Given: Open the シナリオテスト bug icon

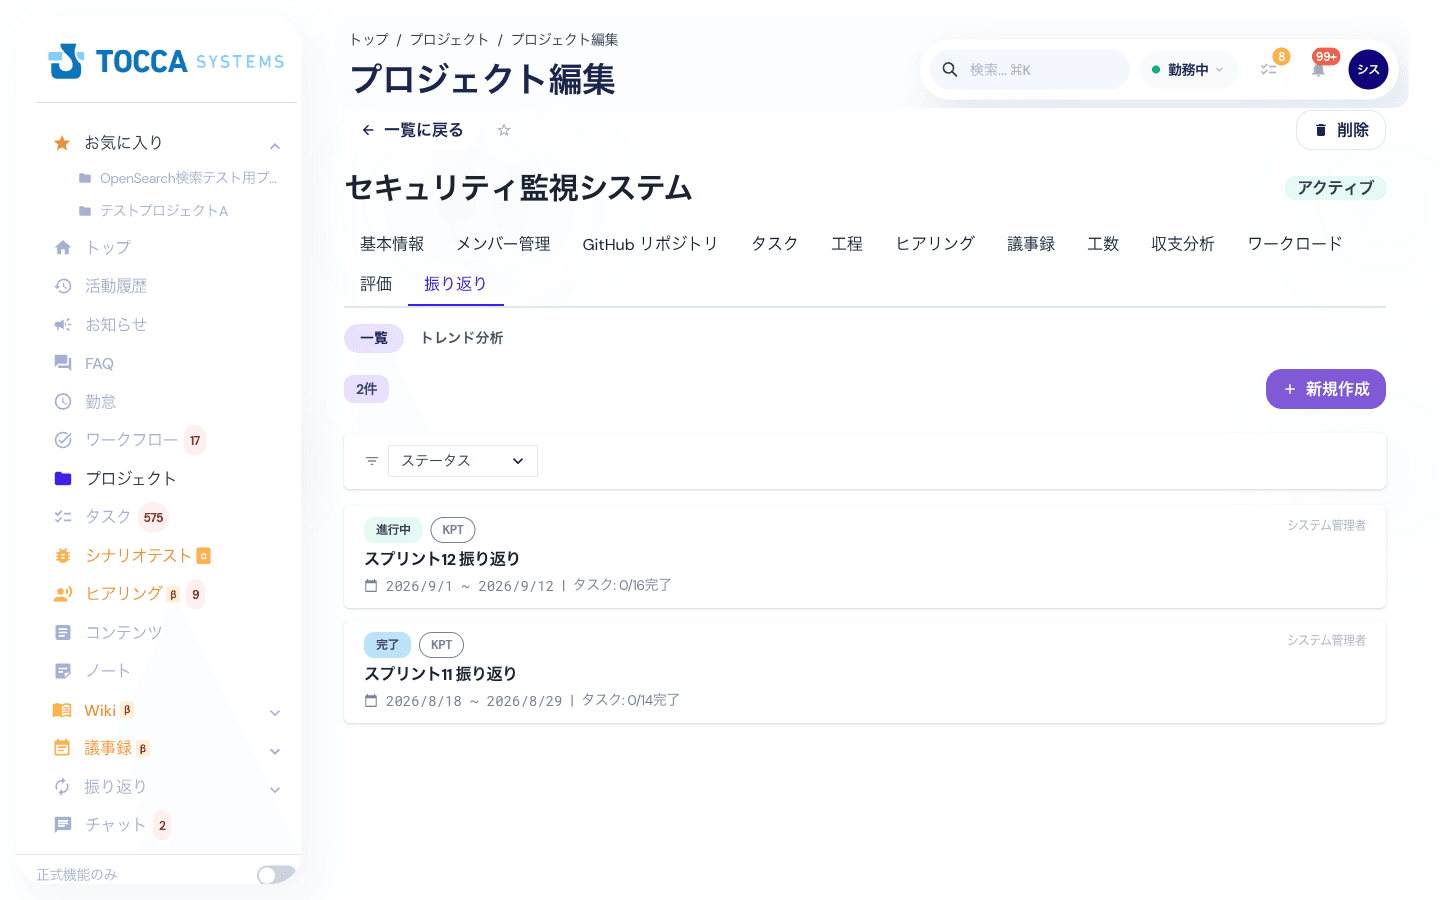Looking at the screenshot, I should 63,556.
